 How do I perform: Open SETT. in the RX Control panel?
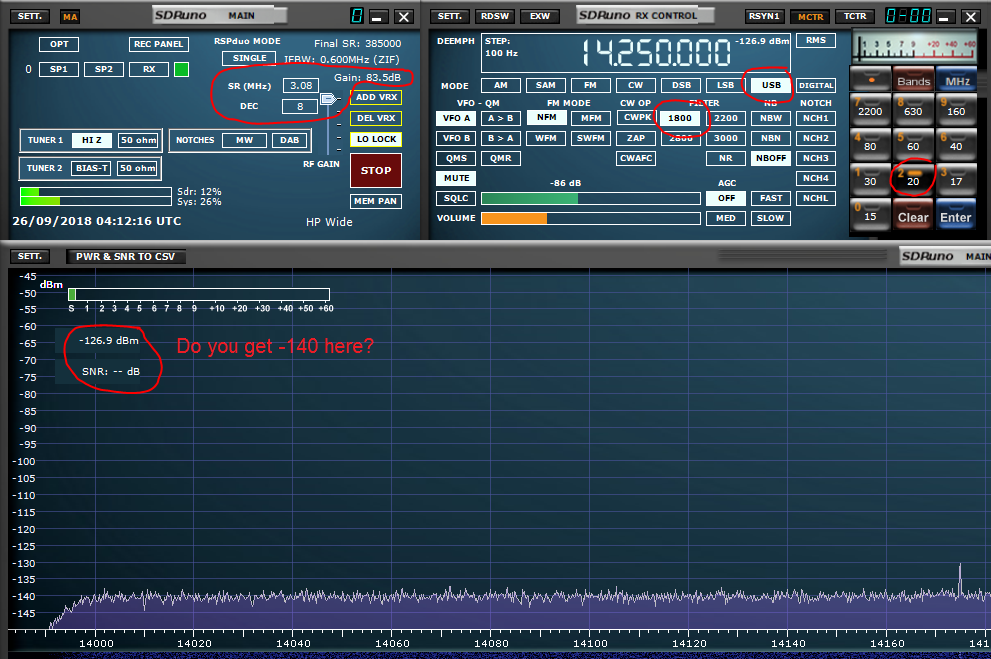[450, 16]
